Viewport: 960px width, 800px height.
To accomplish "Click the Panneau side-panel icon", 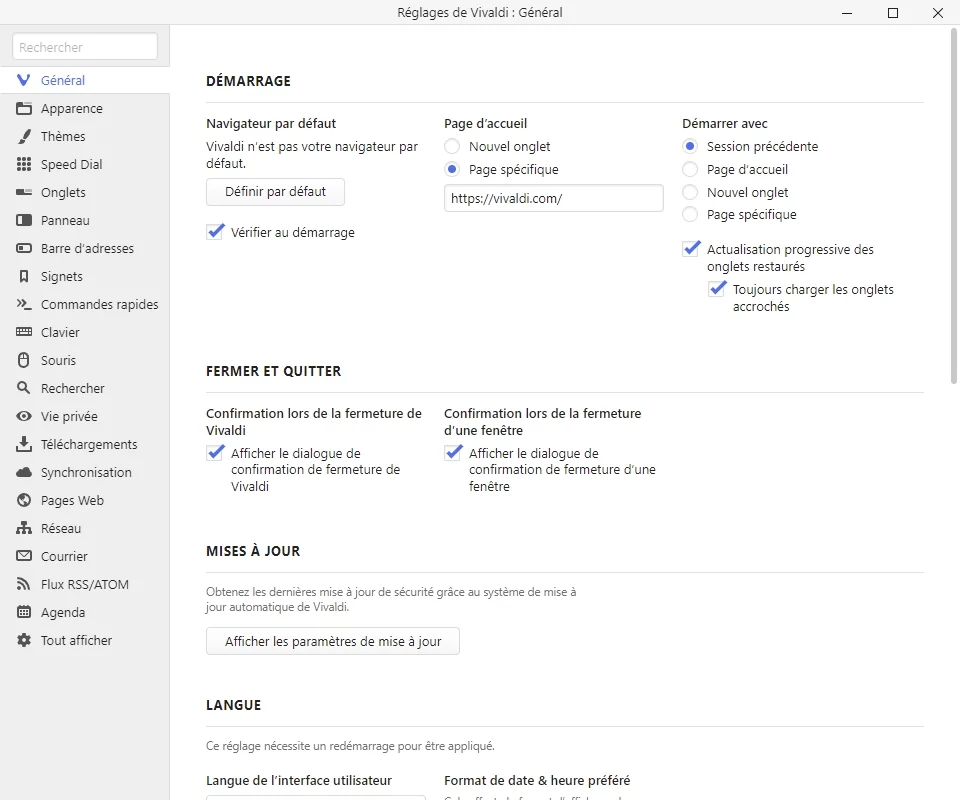I will [x=23, y=220].
